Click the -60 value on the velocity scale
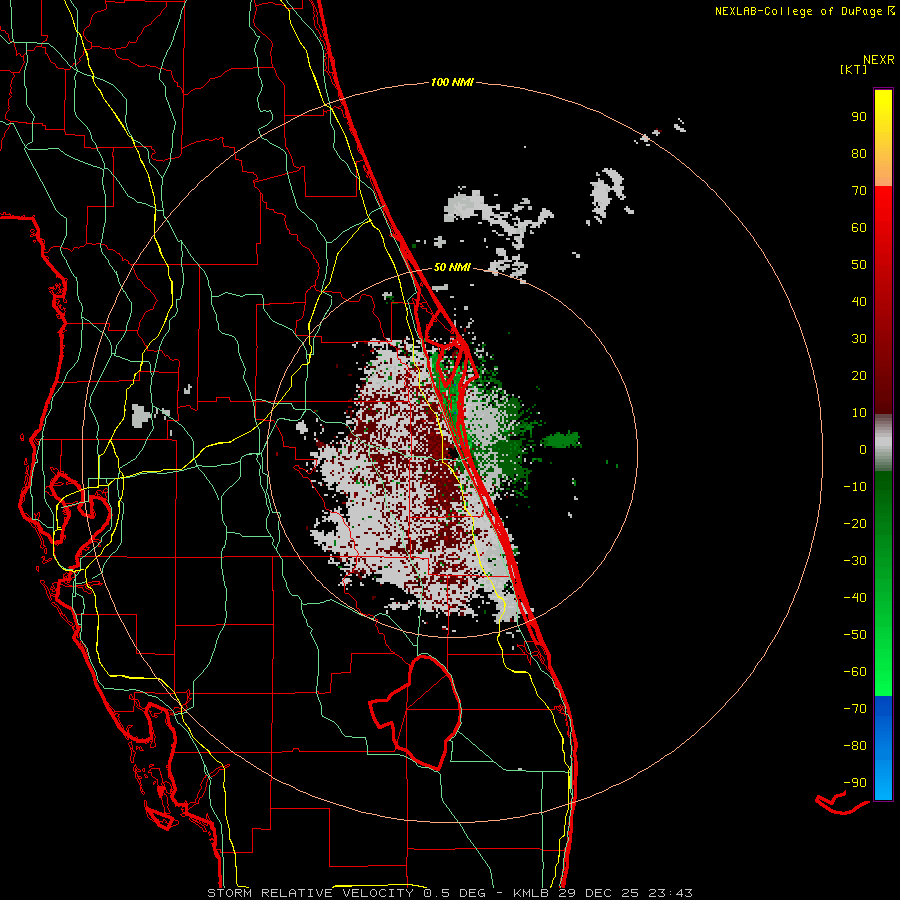The height and width of the screenshot is (900, 900). tap(855, 672)
